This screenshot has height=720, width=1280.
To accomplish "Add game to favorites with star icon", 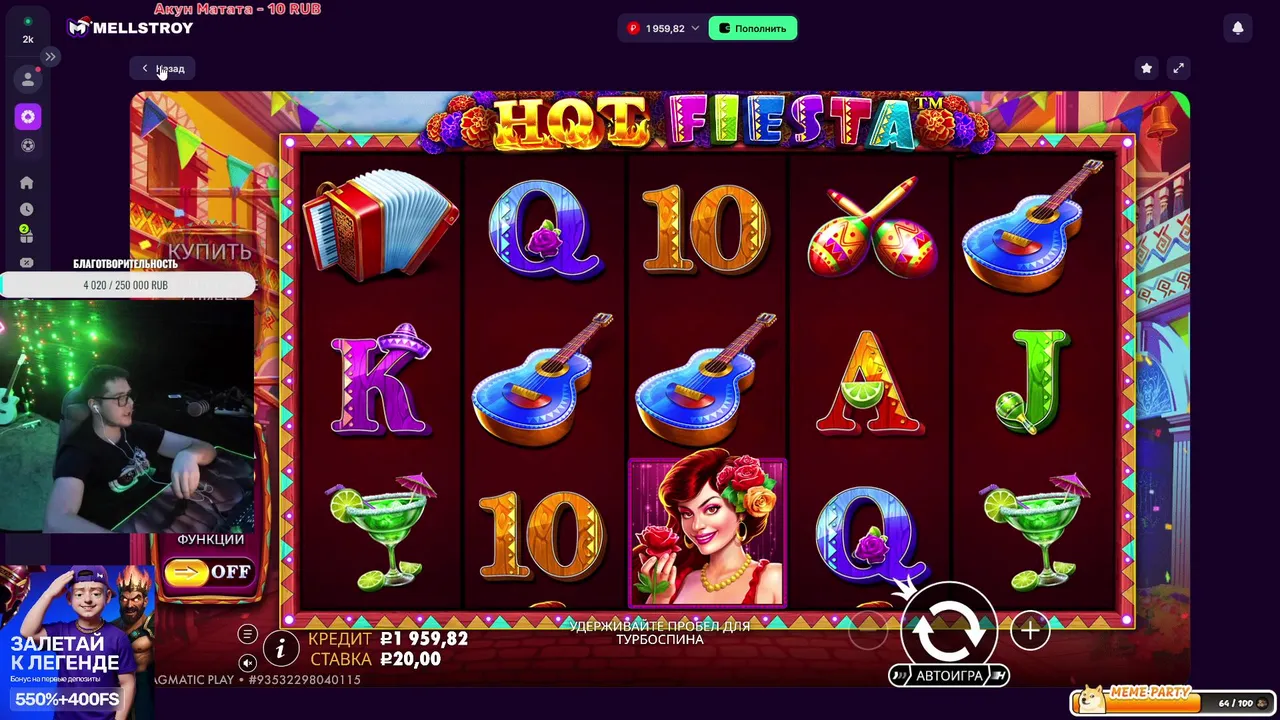I will pos(1146,68).
